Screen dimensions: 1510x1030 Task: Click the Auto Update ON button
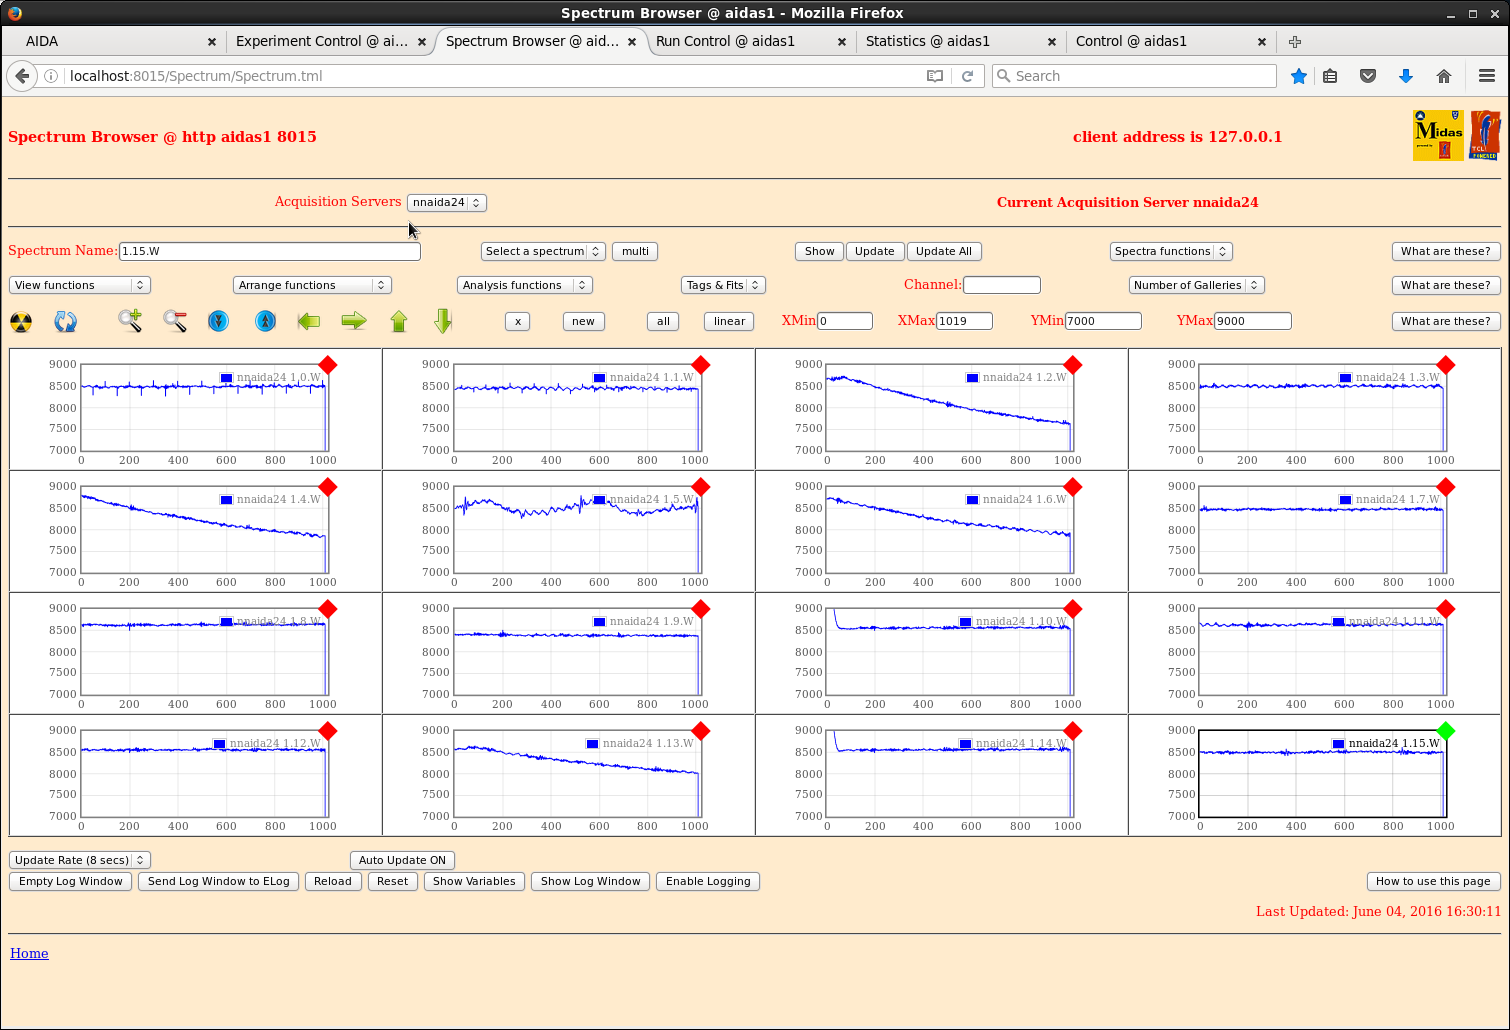[402, 860]
